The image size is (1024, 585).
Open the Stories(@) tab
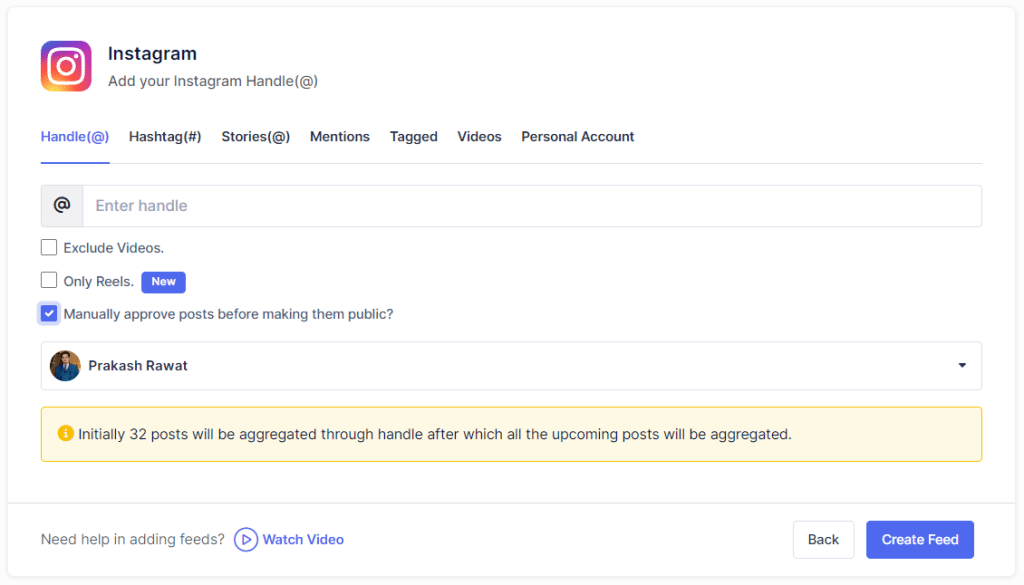click(256, 137)
